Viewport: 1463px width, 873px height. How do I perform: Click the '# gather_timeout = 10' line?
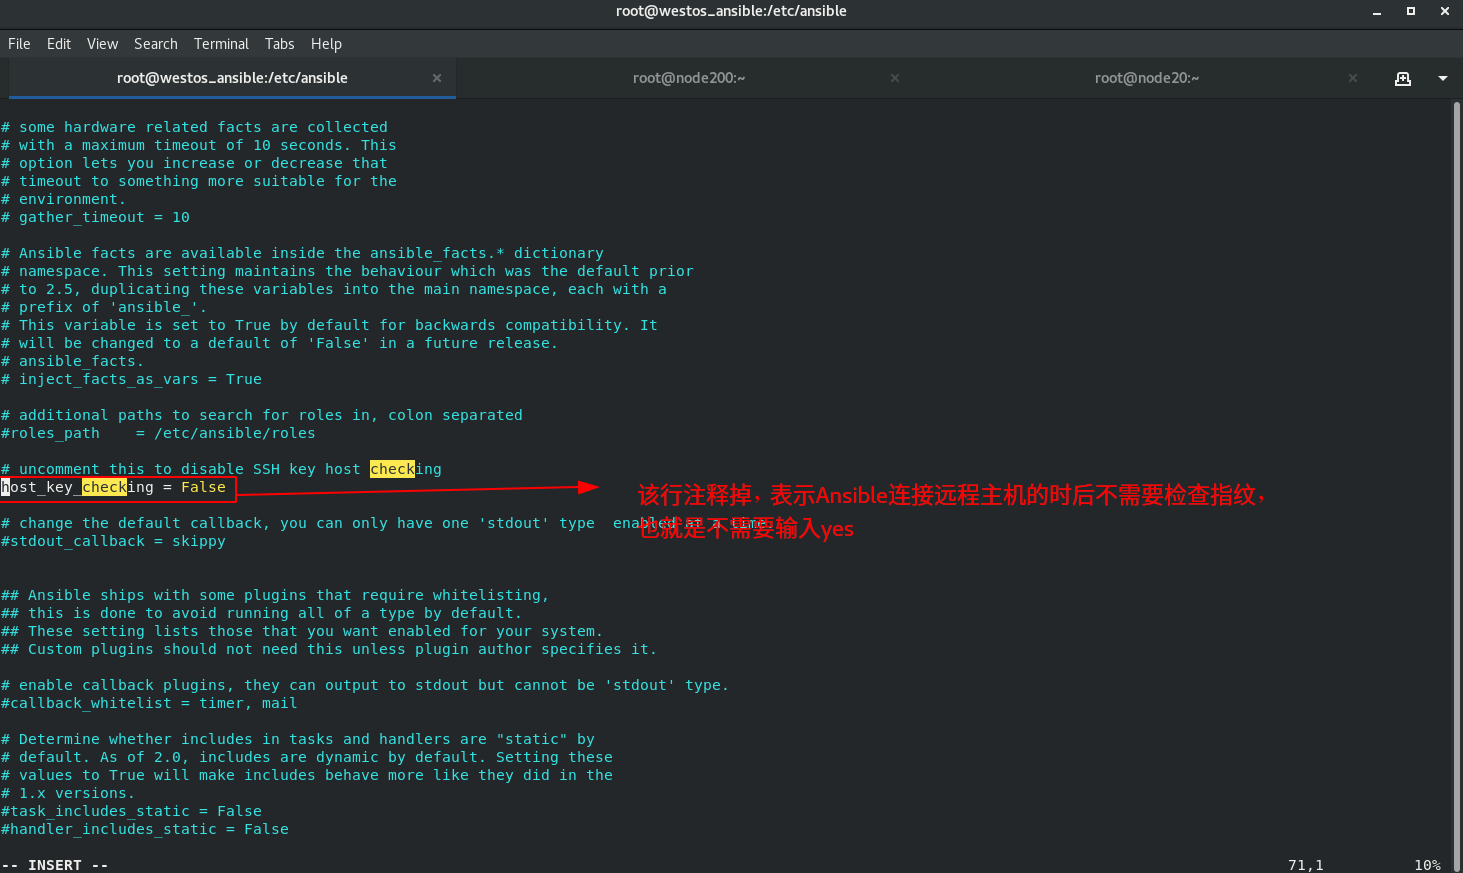click(x=96, y=217)
